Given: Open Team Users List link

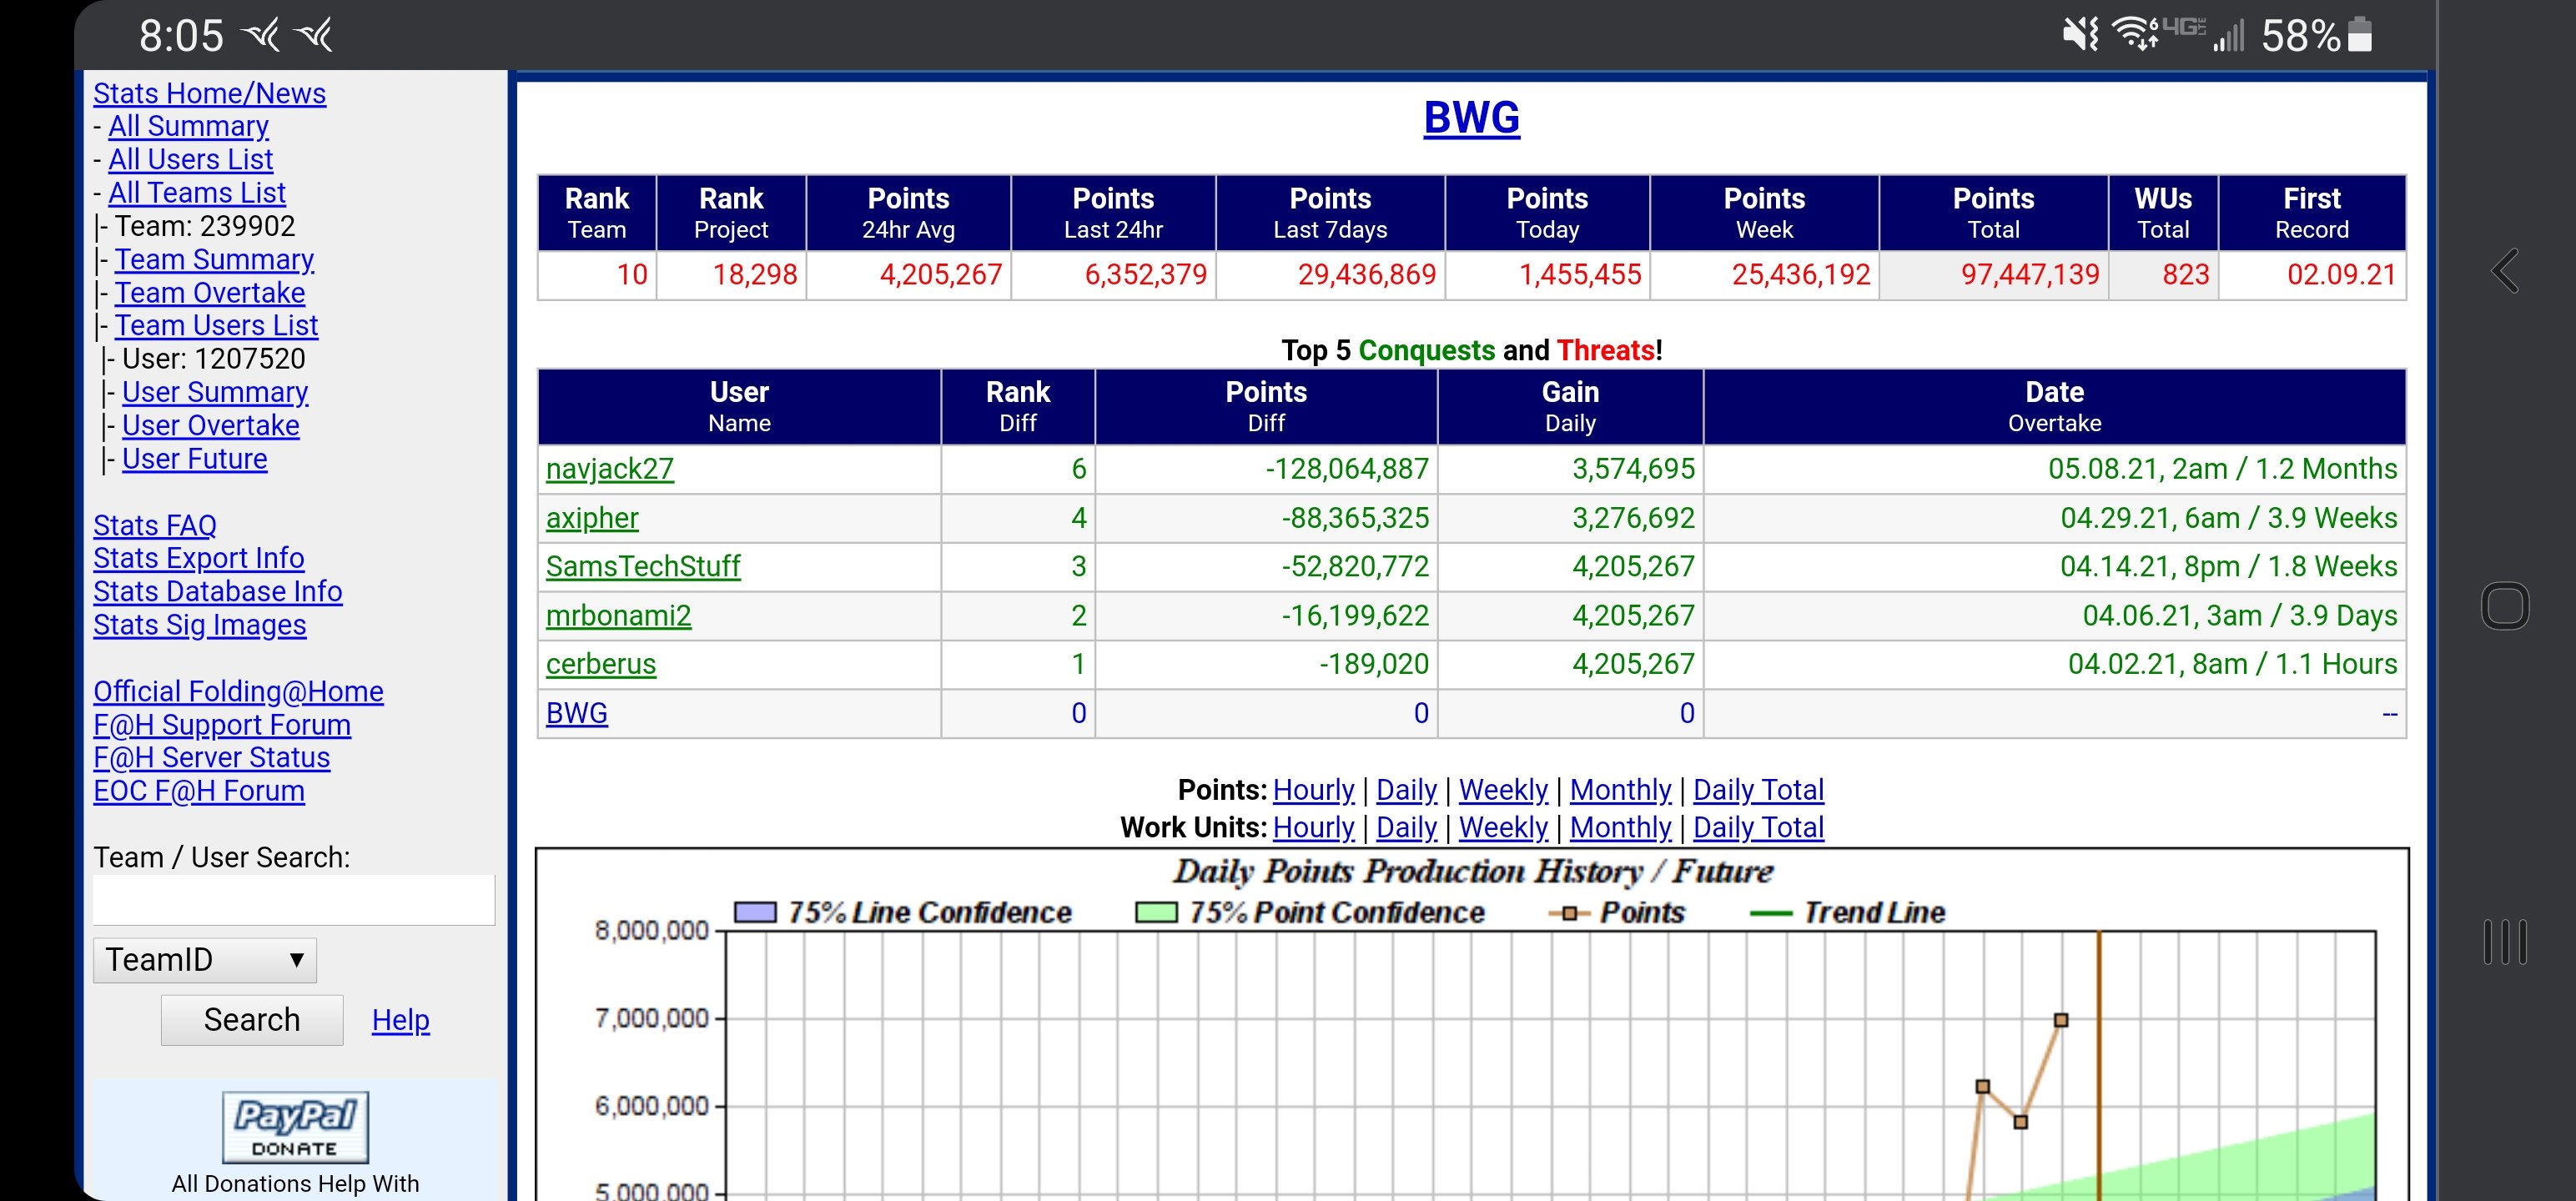Looking at the screenshot, I should (216, 325).
